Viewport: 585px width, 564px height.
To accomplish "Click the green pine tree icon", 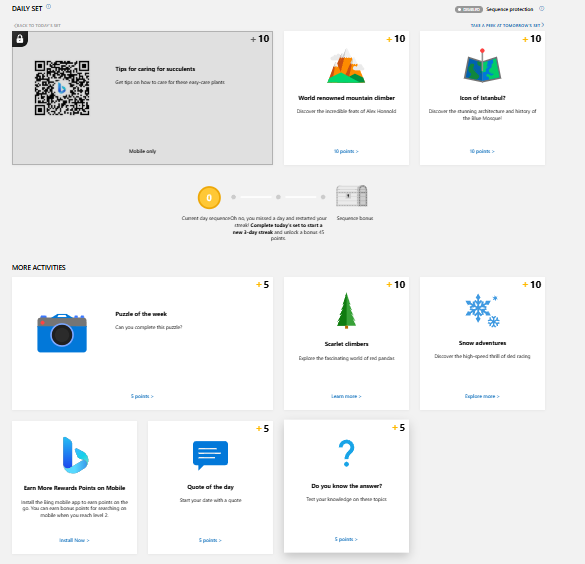I will (x=346, y=310).
